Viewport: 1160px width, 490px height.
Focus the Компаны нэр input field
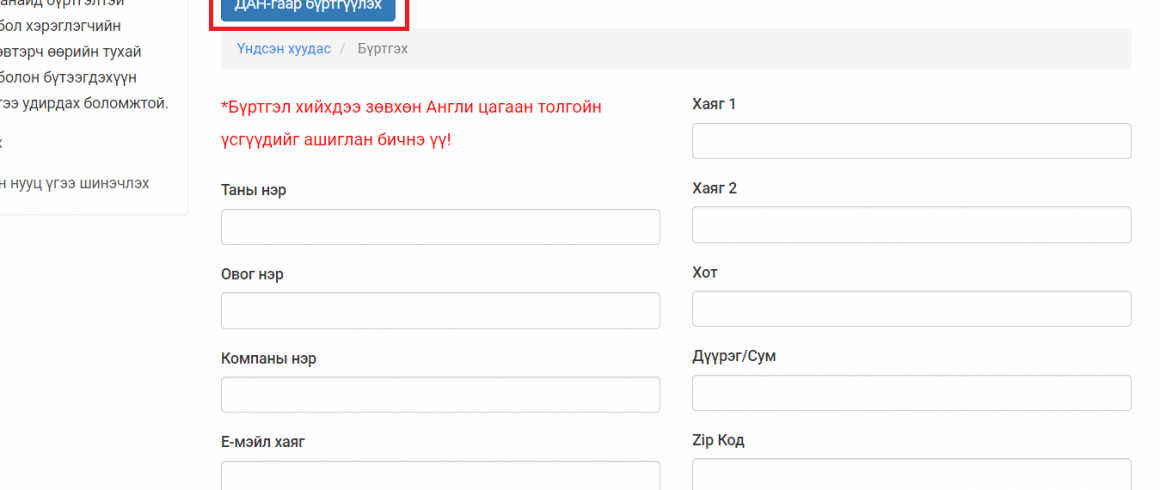[x=440, y=395]
